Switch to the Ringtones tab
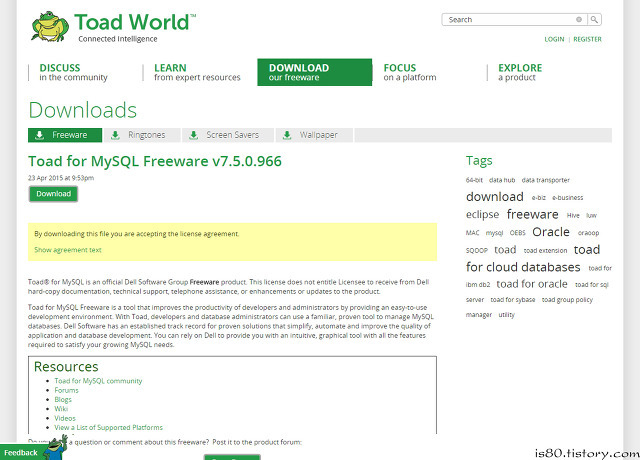The image size is (640, 460). point(142,135)
